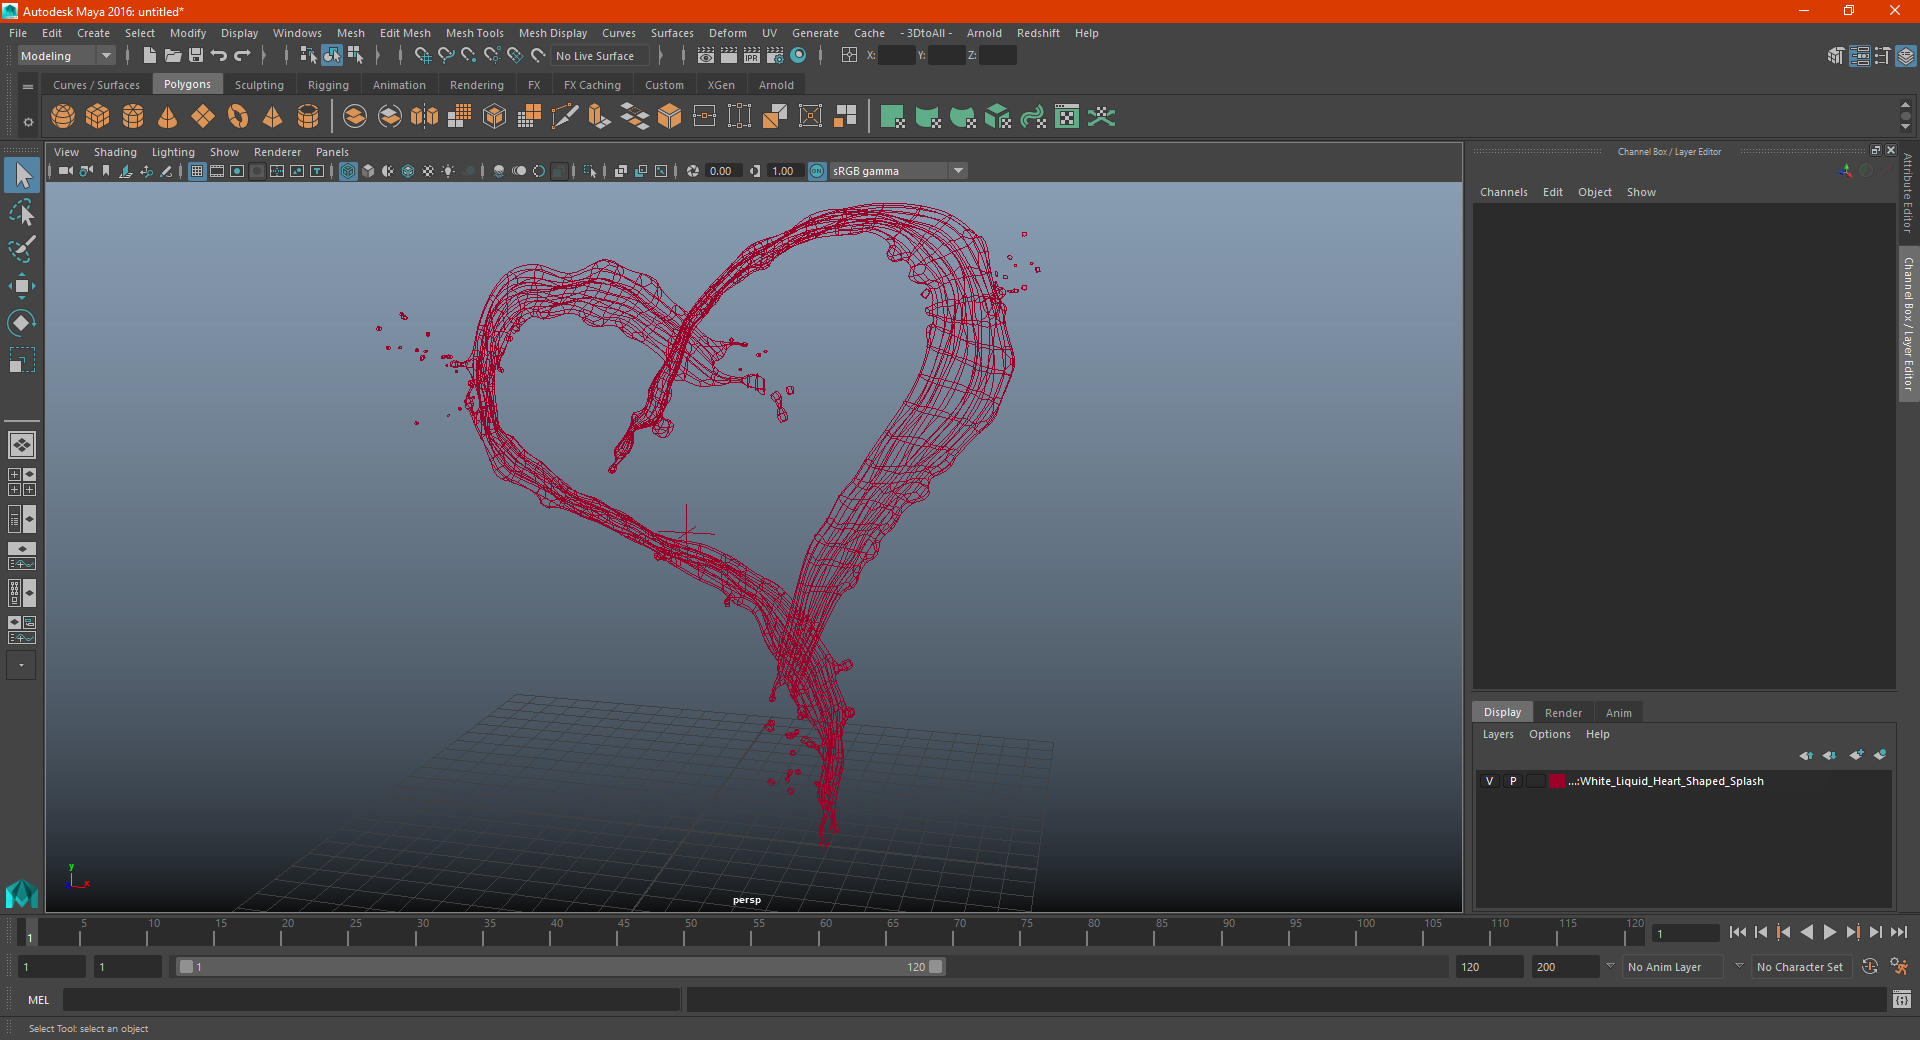
Task: Toggle layer playback P box
Action: pyautogui.click(x=1513, y=781)
